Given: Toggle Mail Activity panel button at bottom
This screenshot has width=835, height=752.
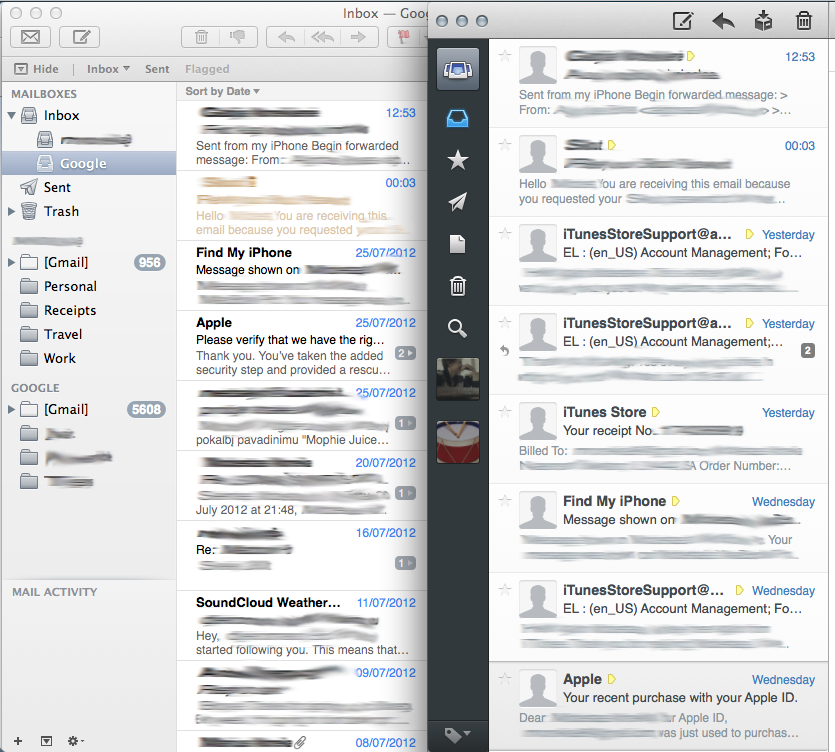Looking at the screenshot, I should 46,741.
